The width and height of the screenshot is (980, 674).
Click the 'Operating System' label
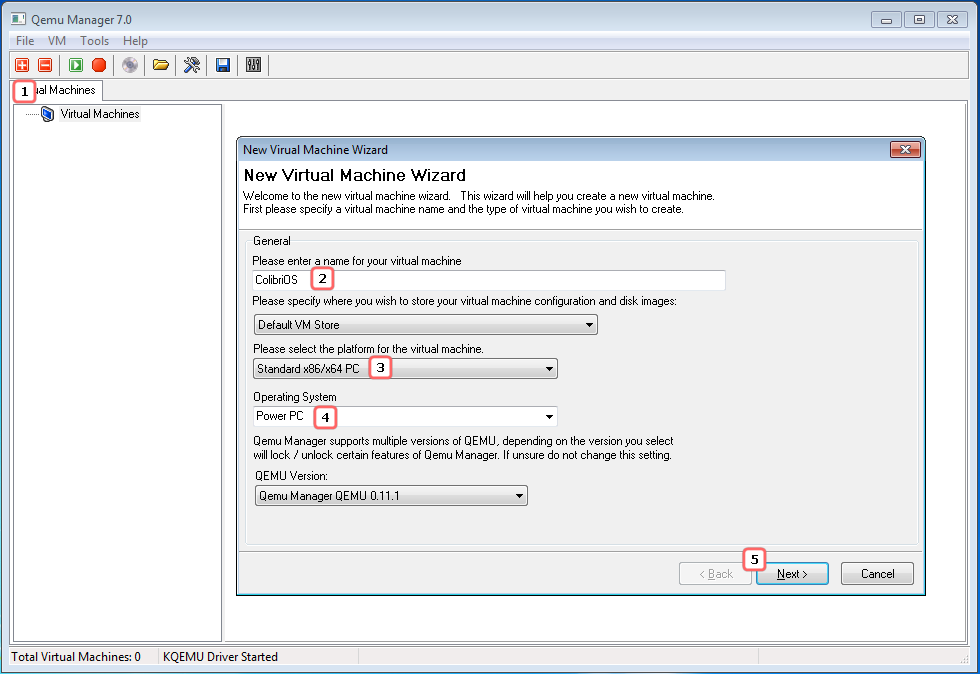pyautogui.click(x=294, y=397)
